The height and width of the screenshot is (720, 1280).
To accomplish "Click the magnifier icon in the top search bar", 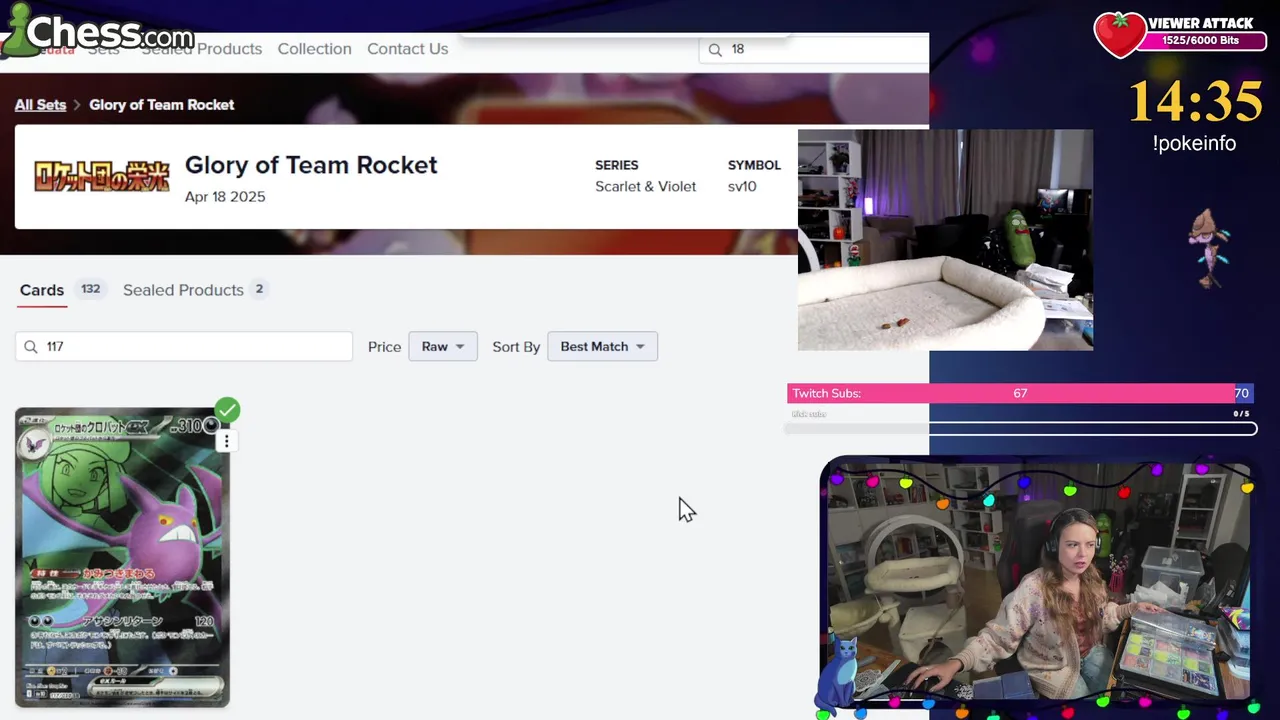I will [715, 49].
